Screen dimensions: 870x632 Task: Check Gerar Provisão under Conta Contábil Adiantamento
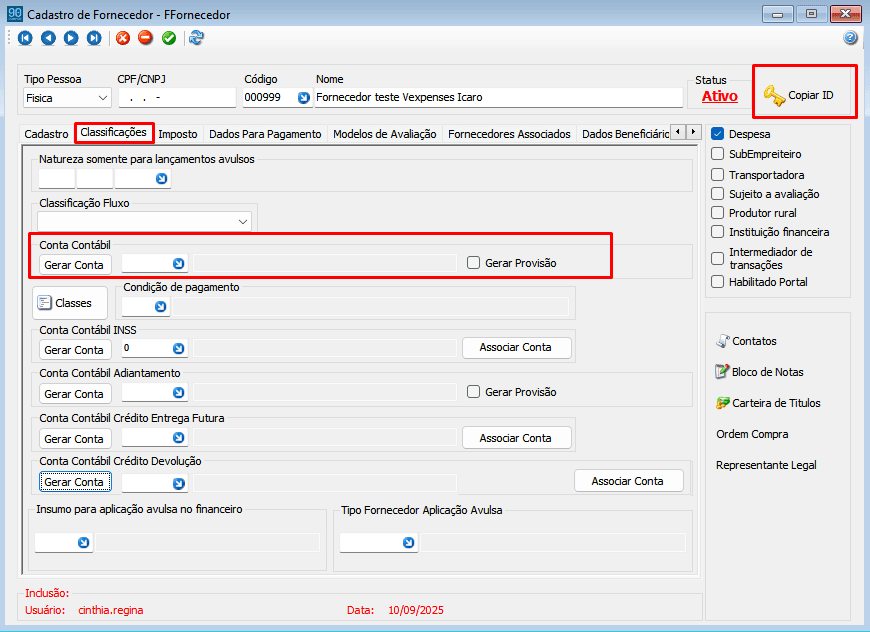pyautogui.click(x=473, y=392)
